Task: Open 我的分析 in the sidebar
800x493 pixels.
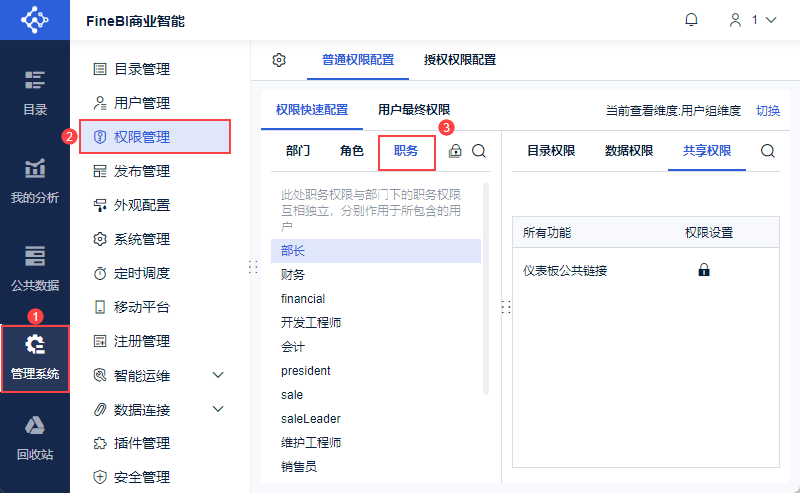Action: coord(35,181)
